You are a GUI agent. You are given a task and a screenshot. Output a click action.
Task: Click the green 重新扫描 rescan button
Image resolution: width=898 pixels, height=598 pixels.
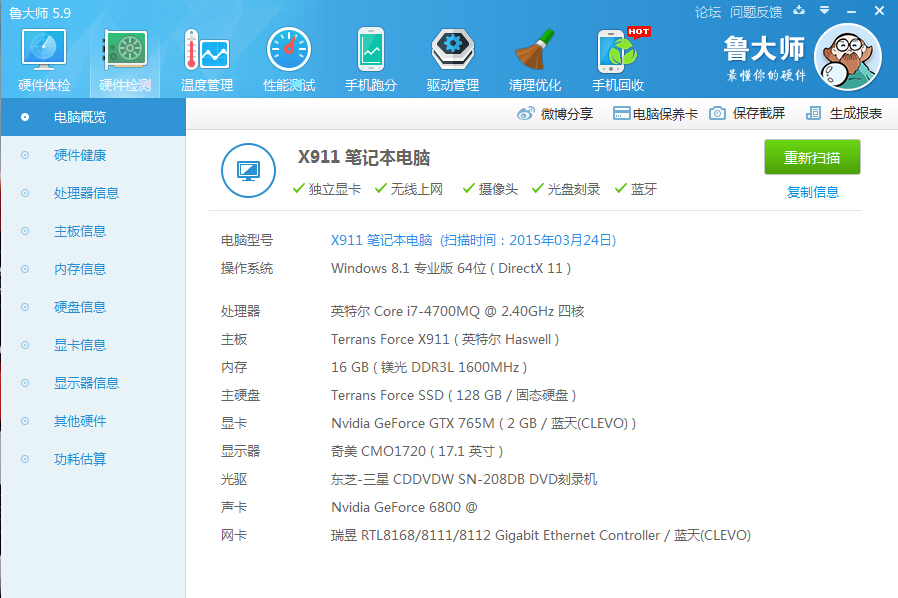(812, 157)
